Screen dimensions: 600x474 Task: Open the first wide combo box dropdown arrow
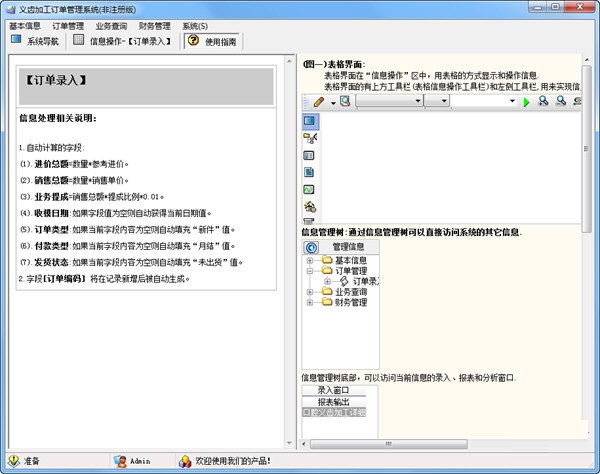(x=418, y=101)
